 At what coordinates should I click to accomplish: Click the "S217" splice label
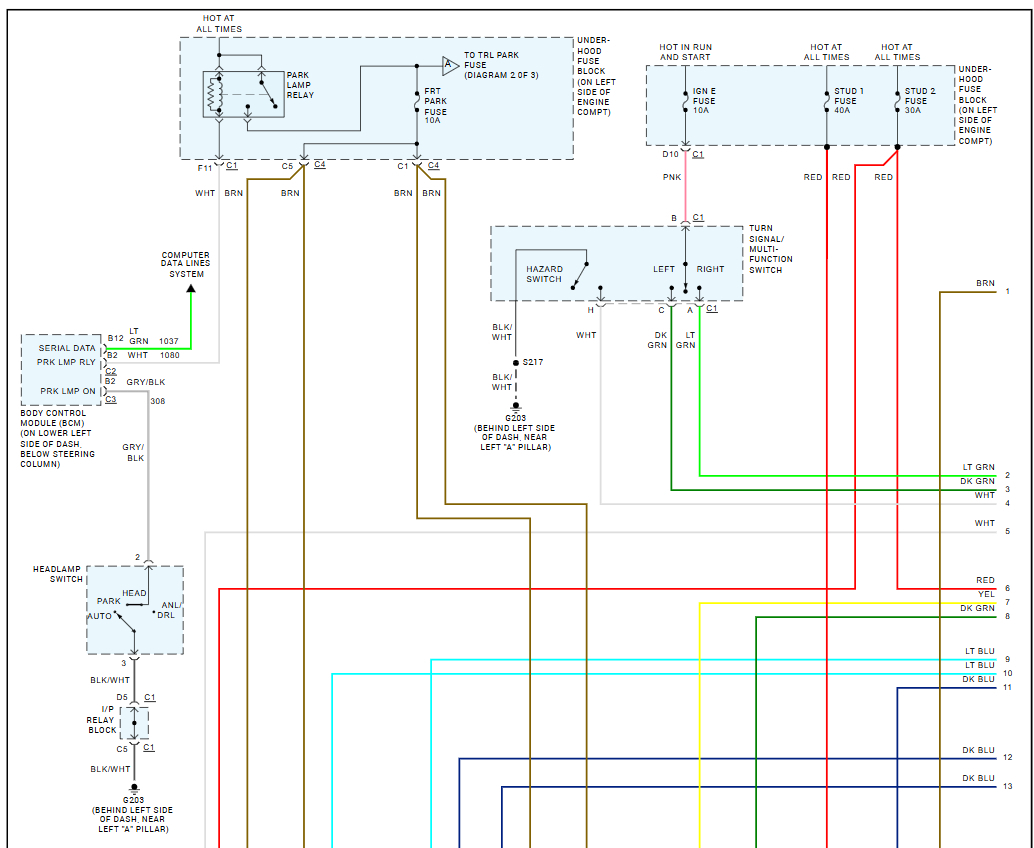(532, 362)
